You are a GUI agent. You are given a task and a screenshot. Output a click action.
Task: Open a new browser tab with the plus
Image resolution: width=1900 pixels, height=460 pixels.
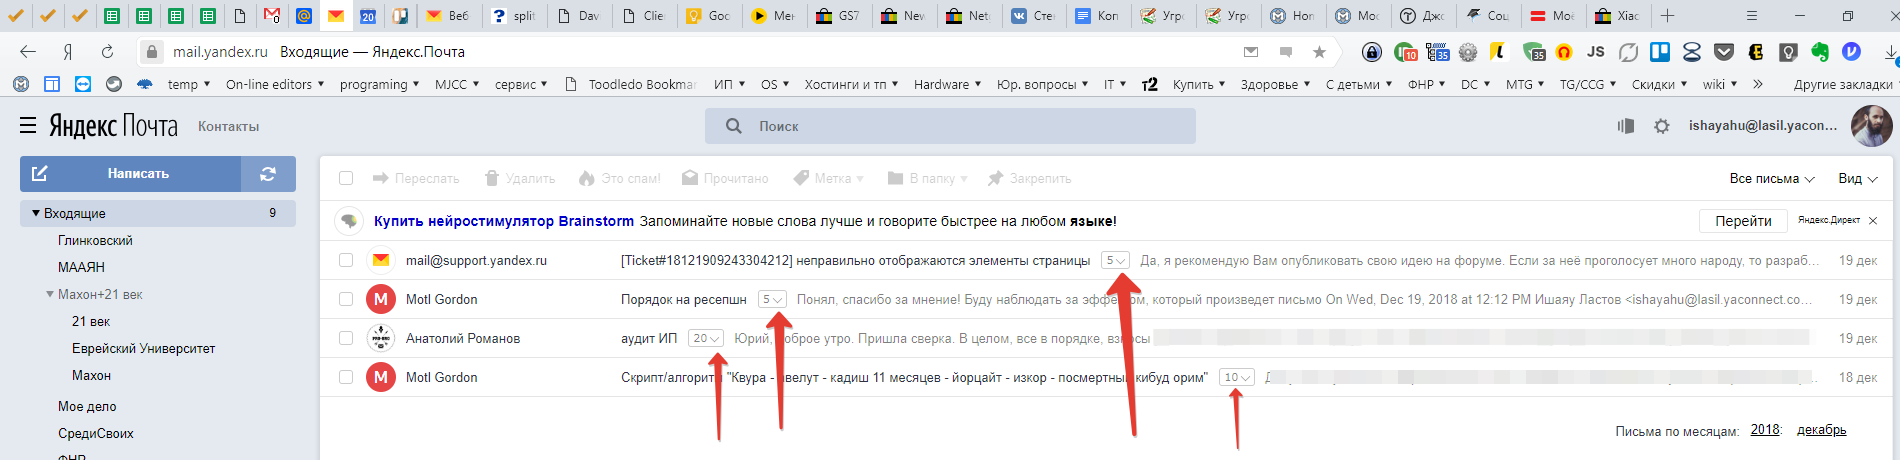pos(1667,16)
